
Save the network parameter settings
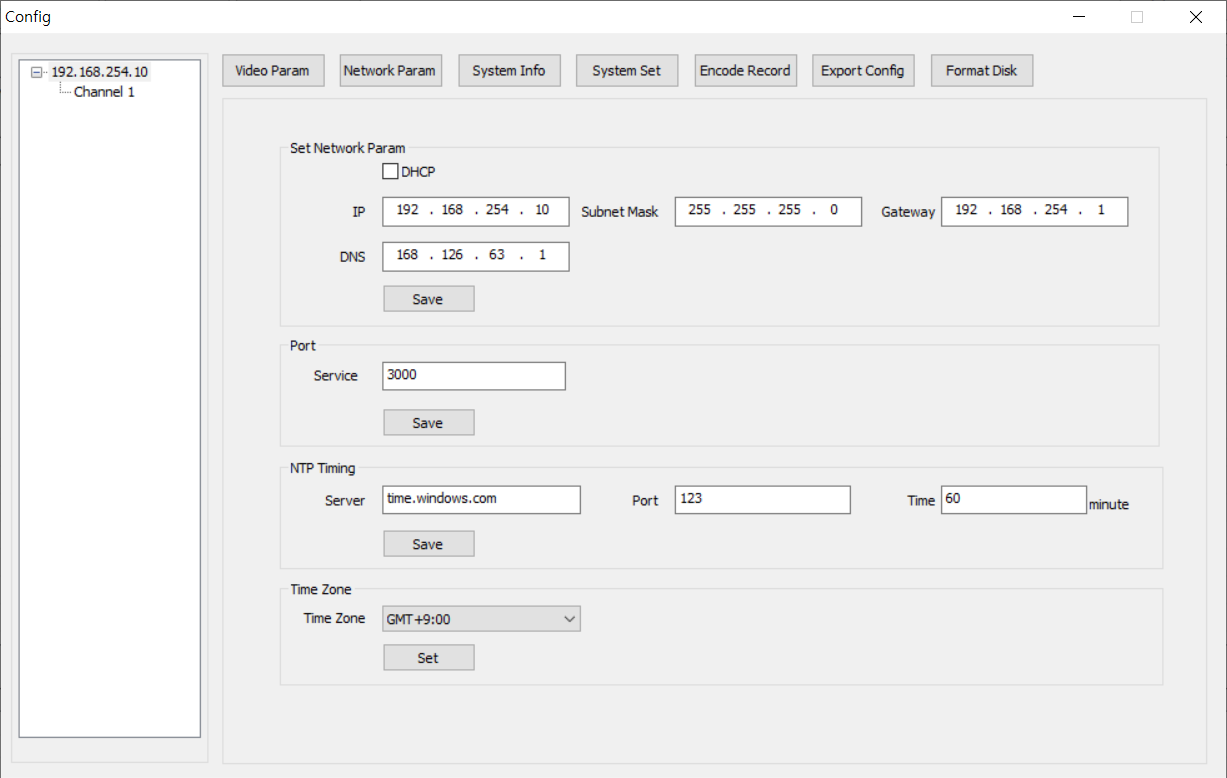pyautogui.click(x=428, y=299)
